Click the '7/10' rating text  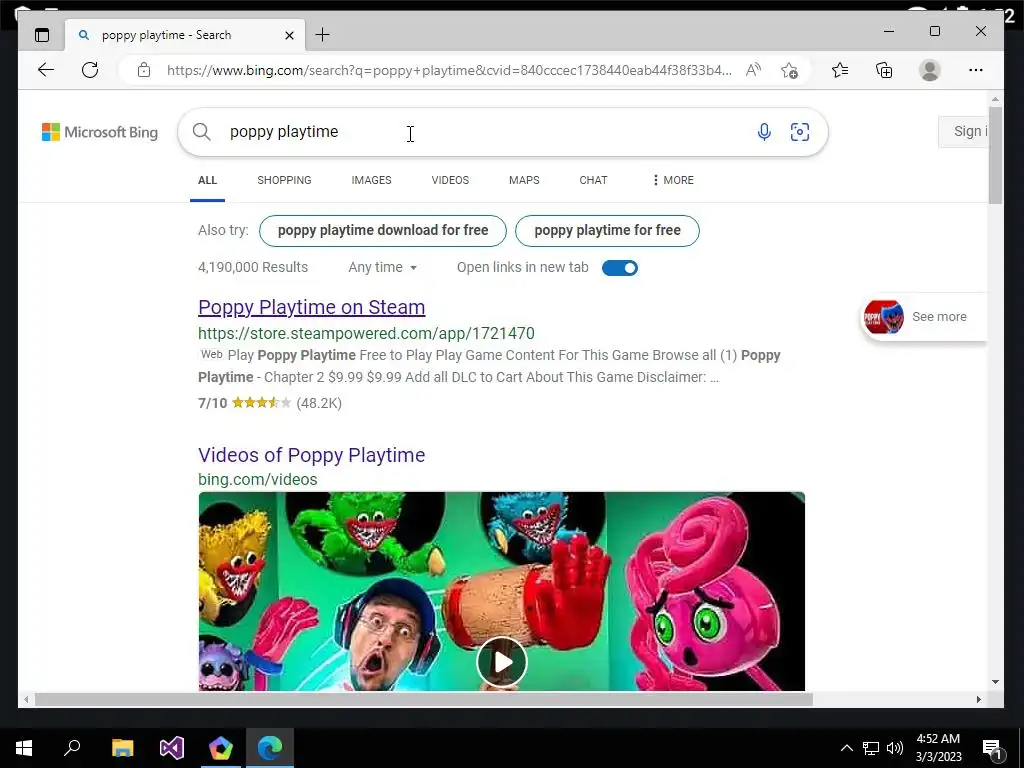pyautogui.click(x=212, y=403)
